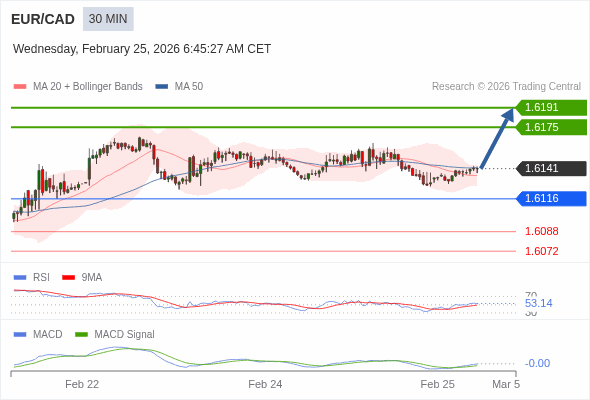Click the Feb 22 date axis label
This screenshot has height=400, width=590.
click(x=82, y=385)
